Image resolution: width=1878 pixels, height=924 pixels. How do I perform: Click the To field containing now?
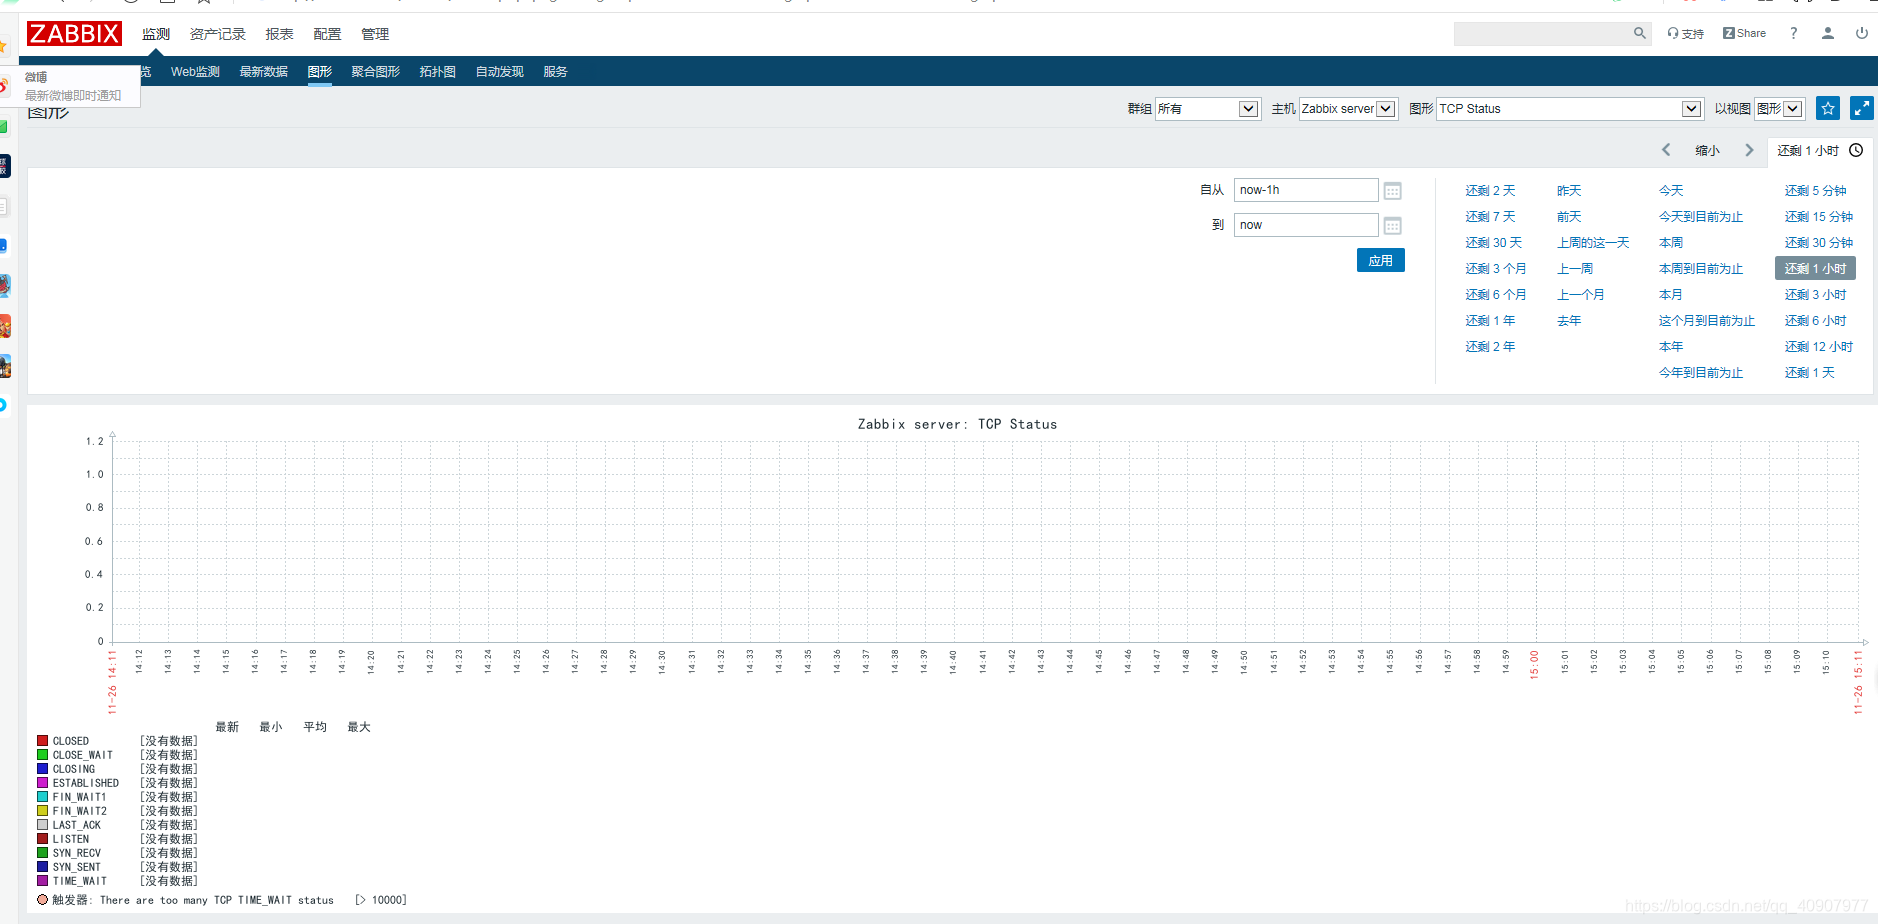click(1306, 225)
